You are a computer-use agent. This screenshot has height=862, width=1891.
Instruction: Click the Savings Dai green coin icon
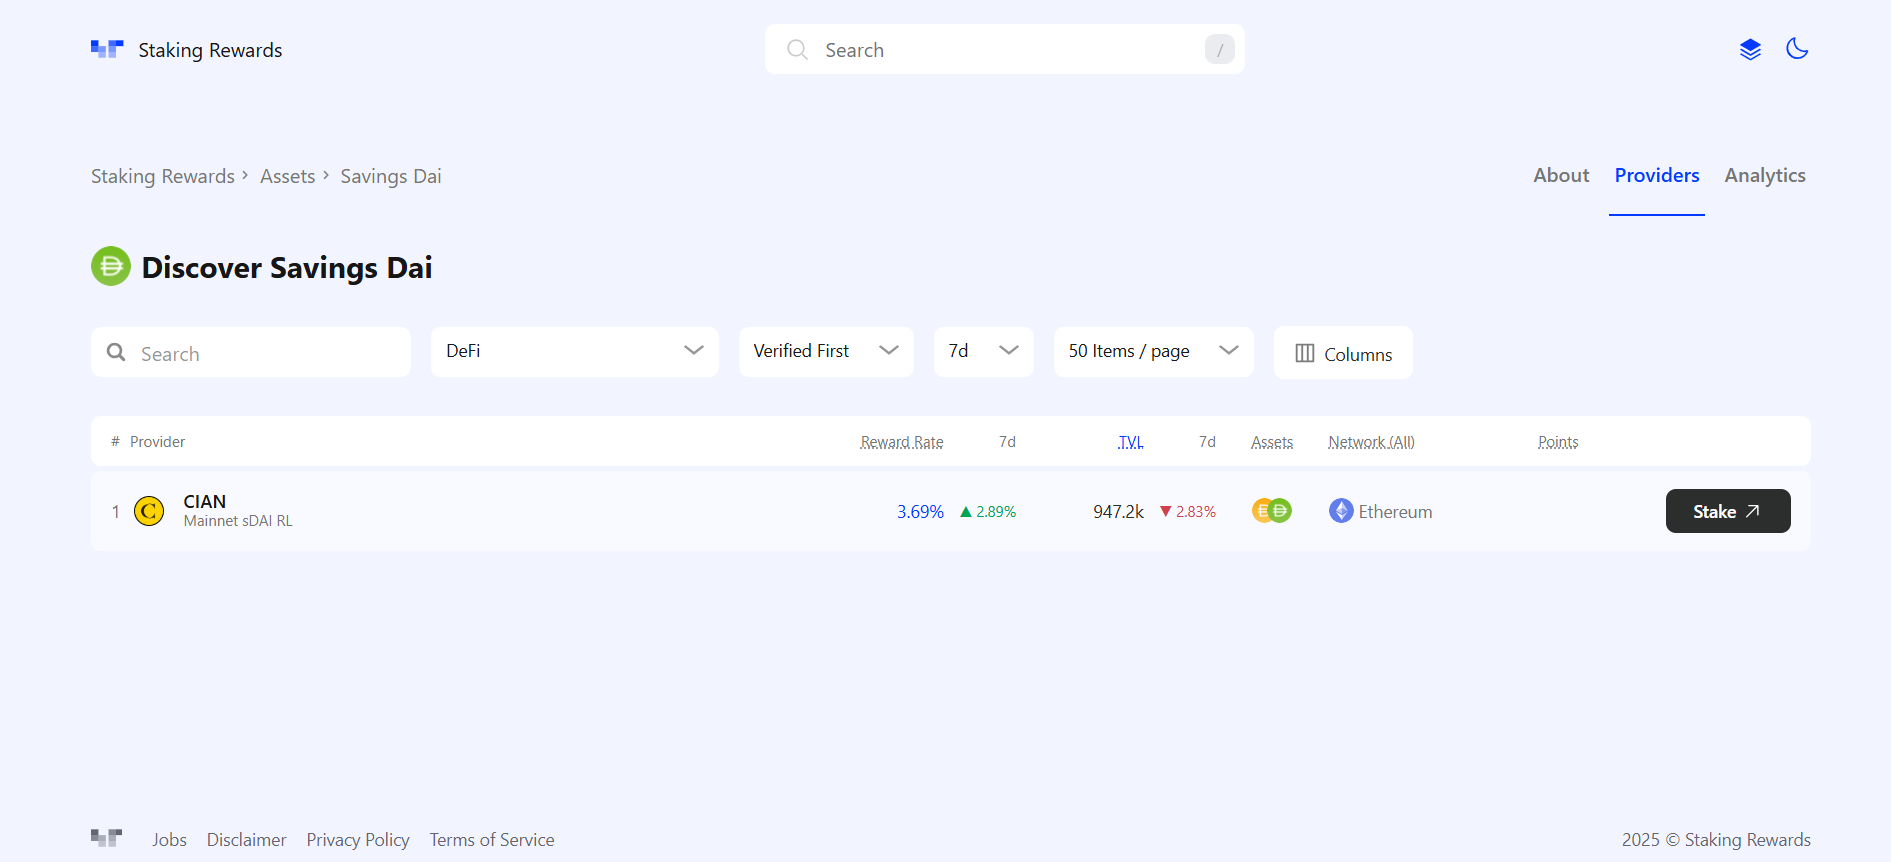(111, 267)
